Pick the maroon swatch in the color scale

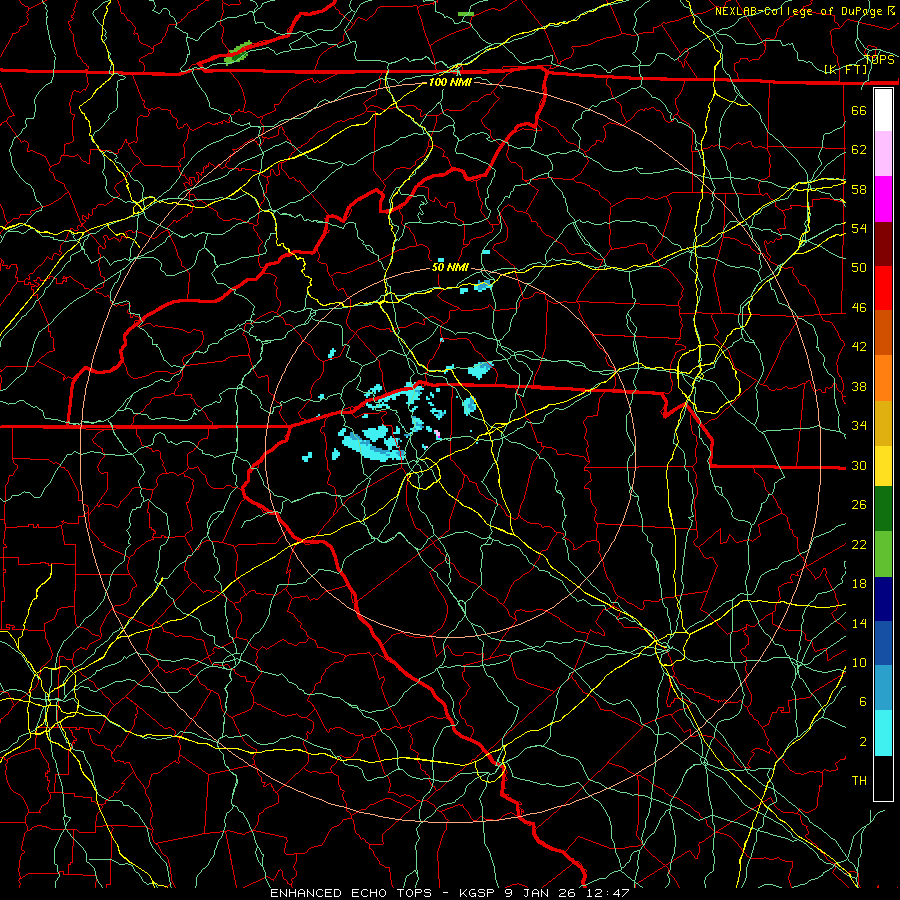tap(883, 244)
